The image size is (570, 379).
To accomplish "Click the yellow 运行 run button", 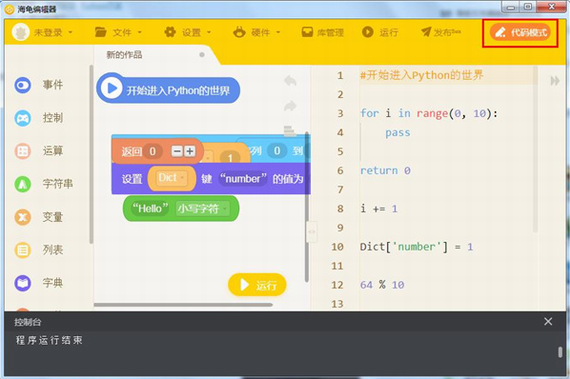I will (x=257, y=285).
